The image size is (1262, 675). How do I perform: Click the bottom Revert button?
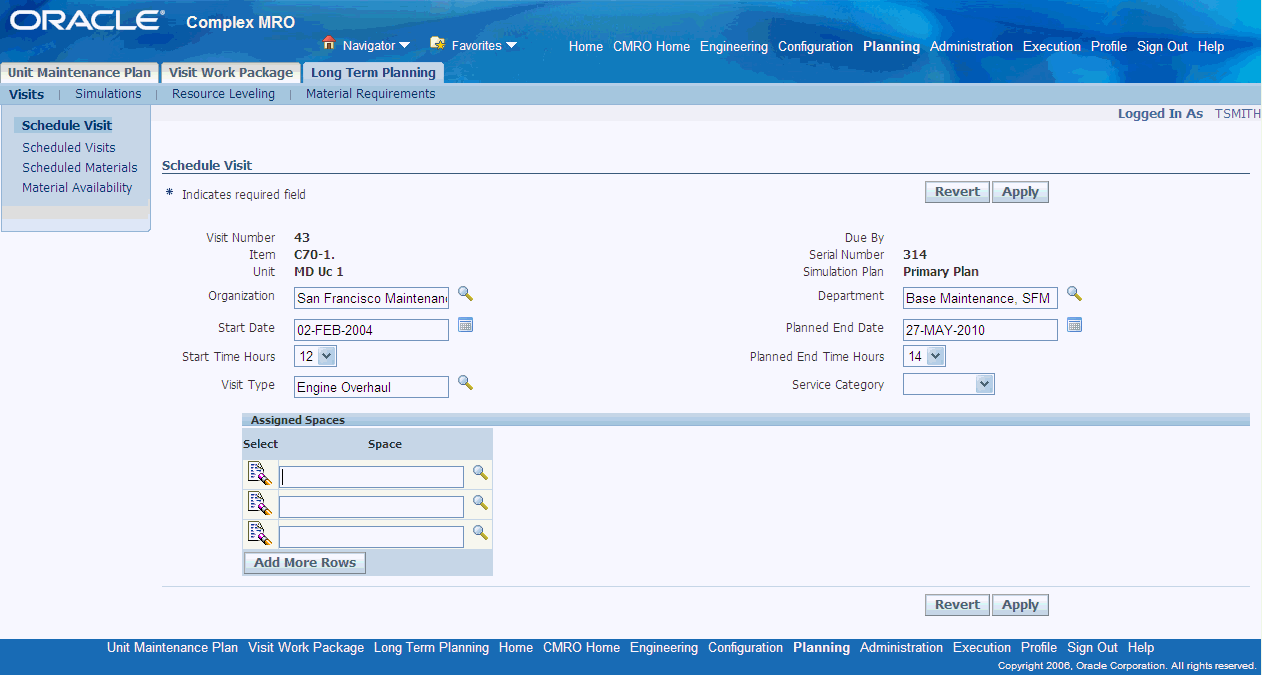point(957,605)
